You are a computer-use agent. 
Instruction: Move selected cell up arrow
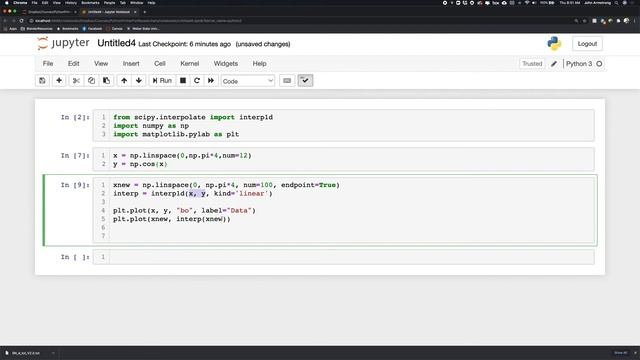pyautogui.click(x=124, y=80)
